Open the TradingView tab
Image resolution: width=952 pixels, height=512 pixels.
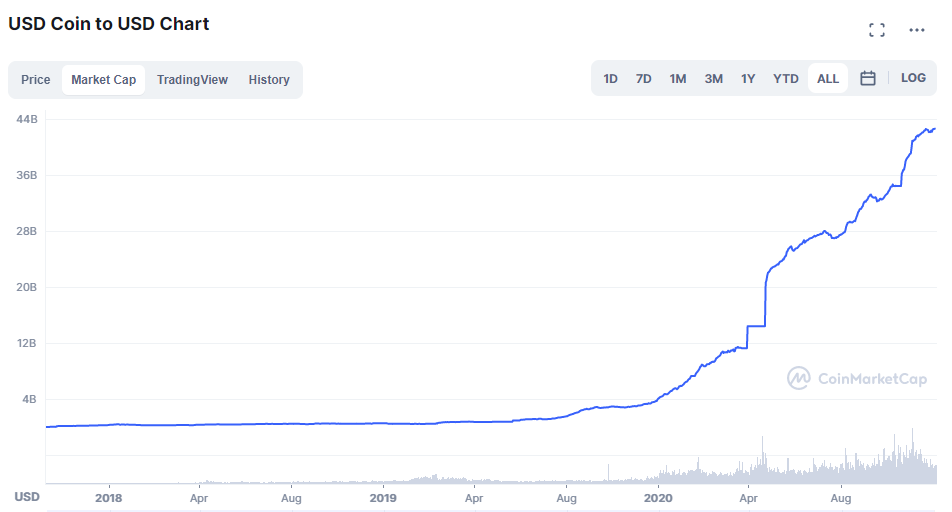pos(192,80)
